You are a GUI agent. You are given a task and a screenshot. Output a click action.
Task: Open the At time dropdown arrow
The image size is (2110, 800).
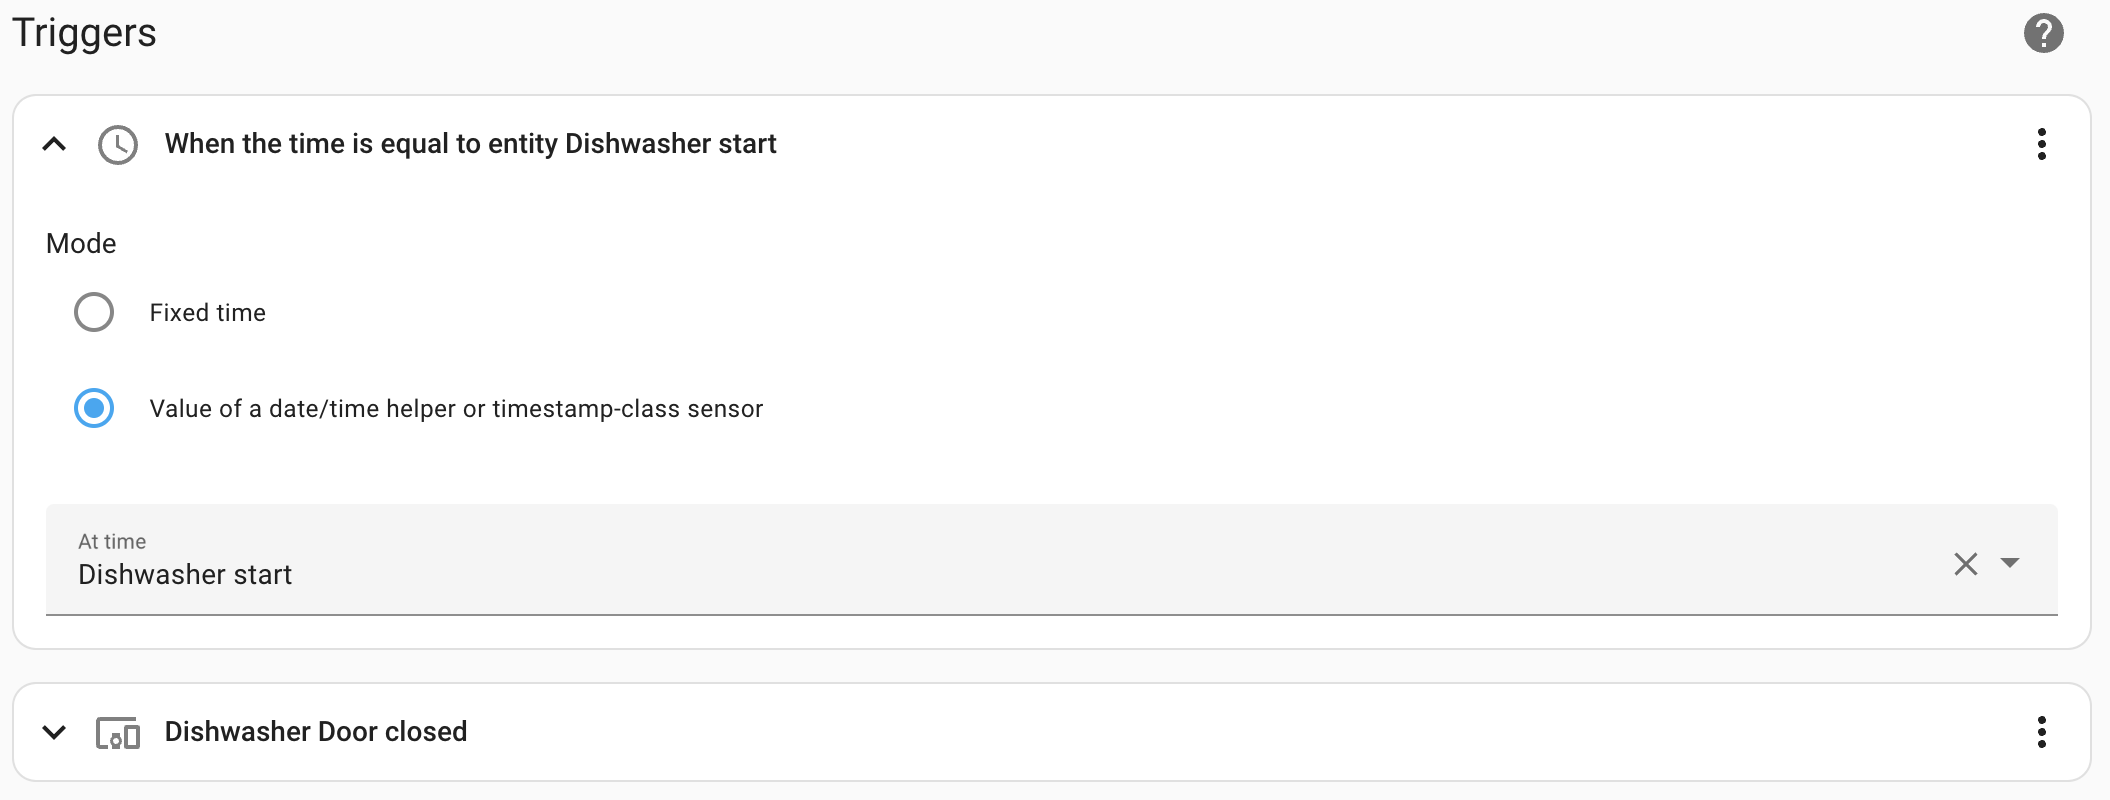pos(2010,563)
